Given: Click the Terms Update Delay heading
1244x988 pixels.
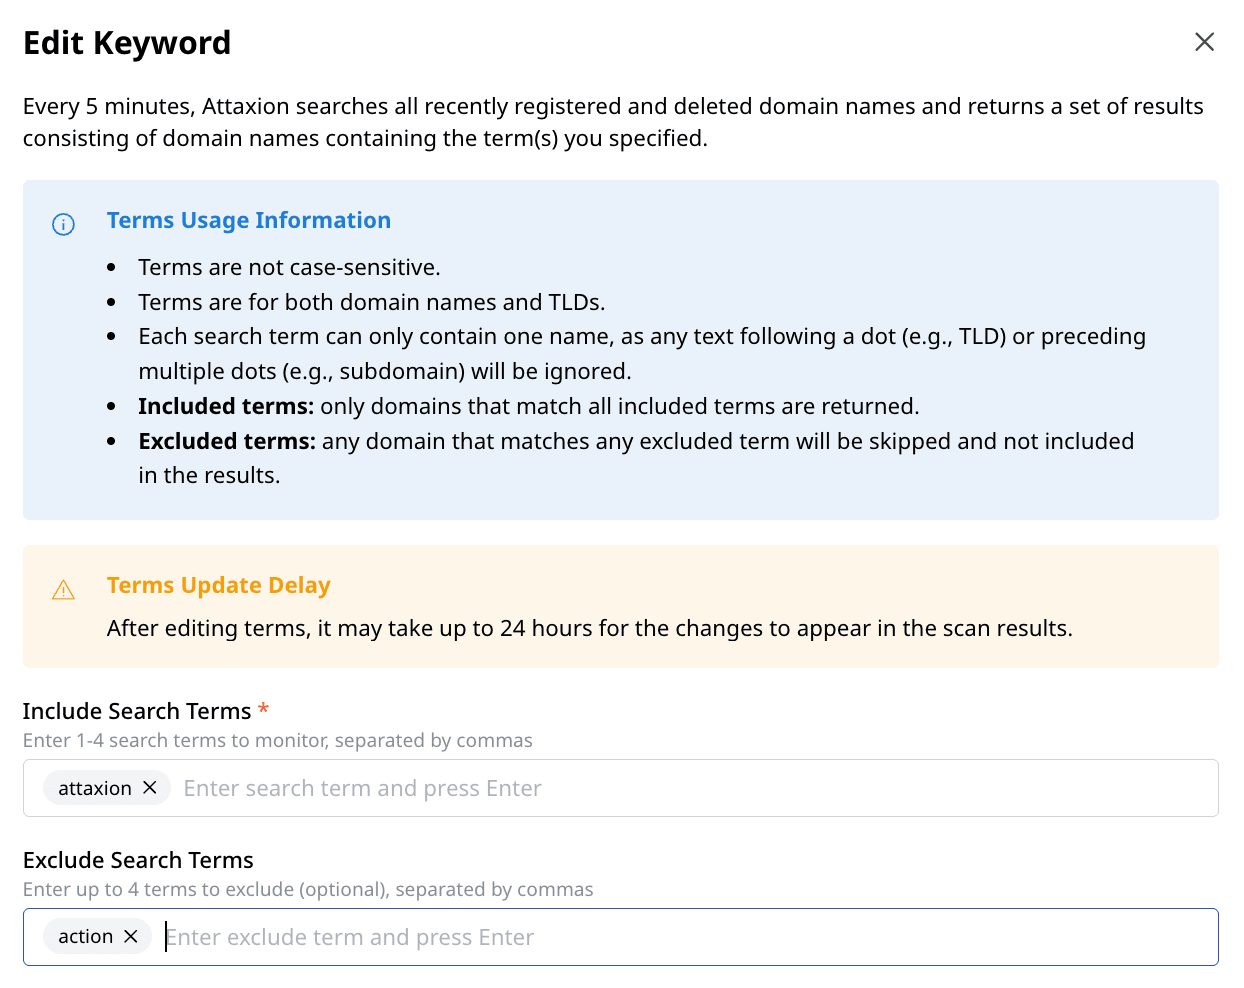Looking at the screenshot, I should click(219, 585).
